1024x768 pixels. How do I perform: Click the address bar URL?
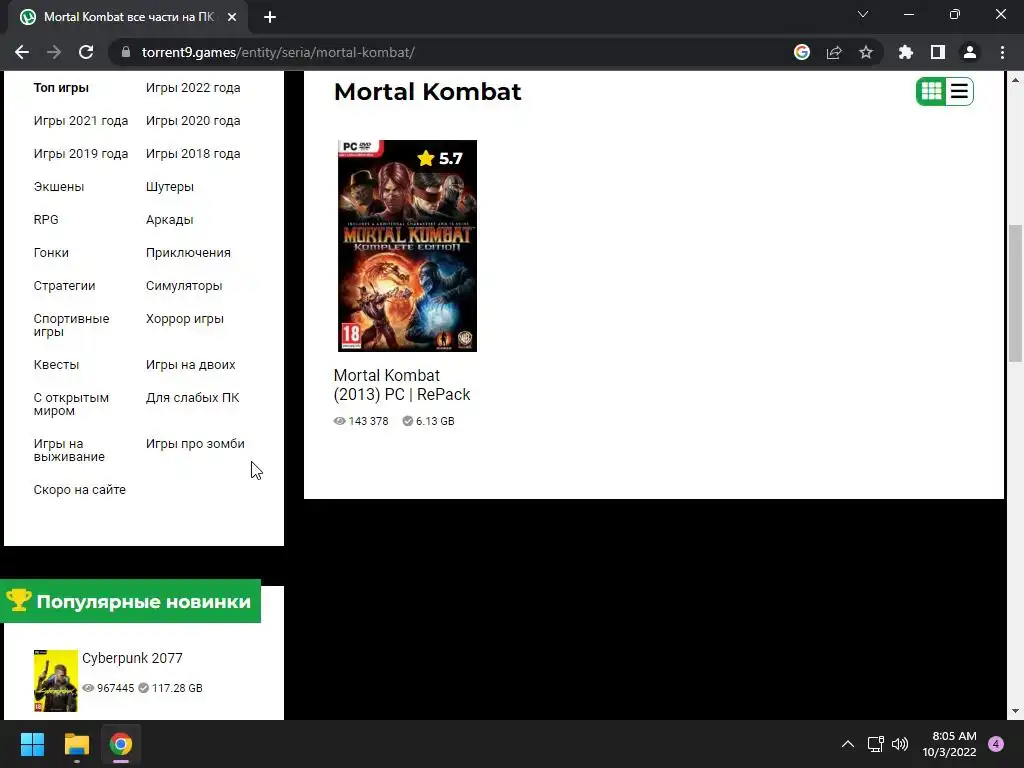click(x=278, y=52)
